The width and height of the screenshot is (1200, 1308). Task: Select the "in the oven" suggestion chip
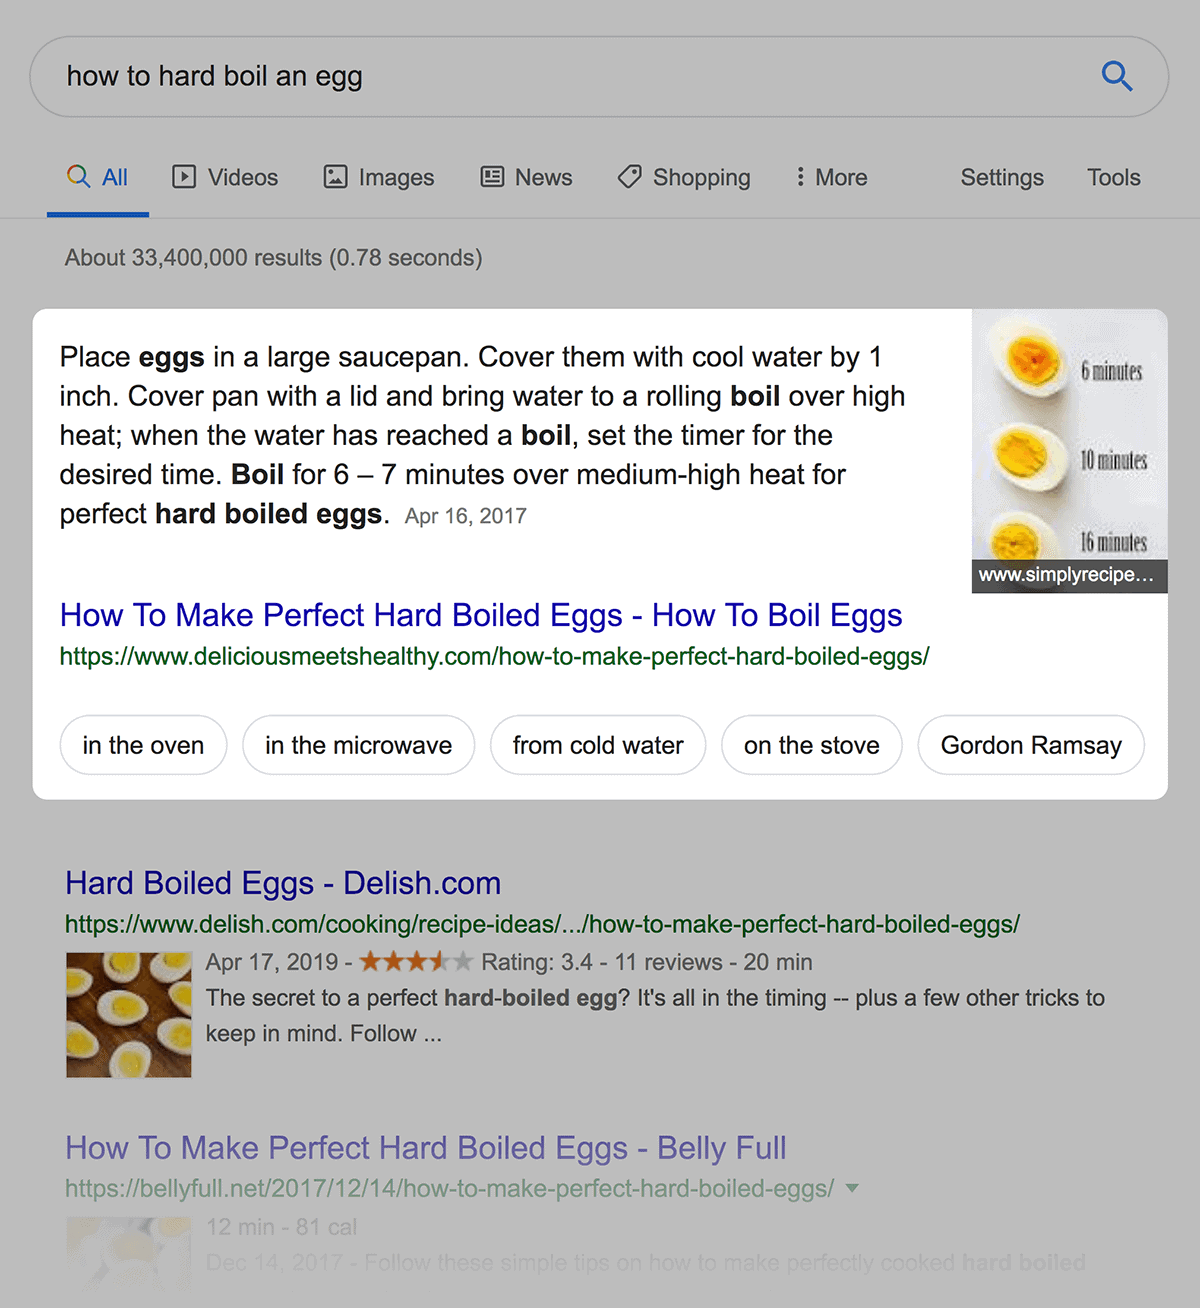point(143,745)
